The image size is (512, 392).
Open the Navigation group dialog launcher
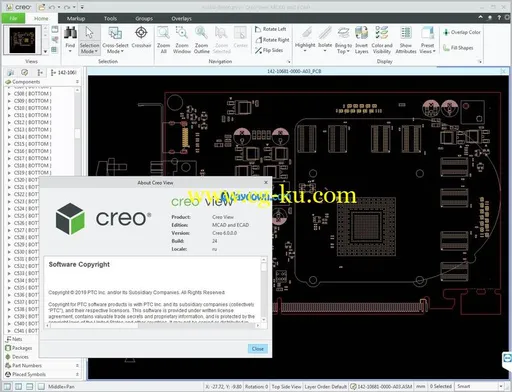pos(289,62)
